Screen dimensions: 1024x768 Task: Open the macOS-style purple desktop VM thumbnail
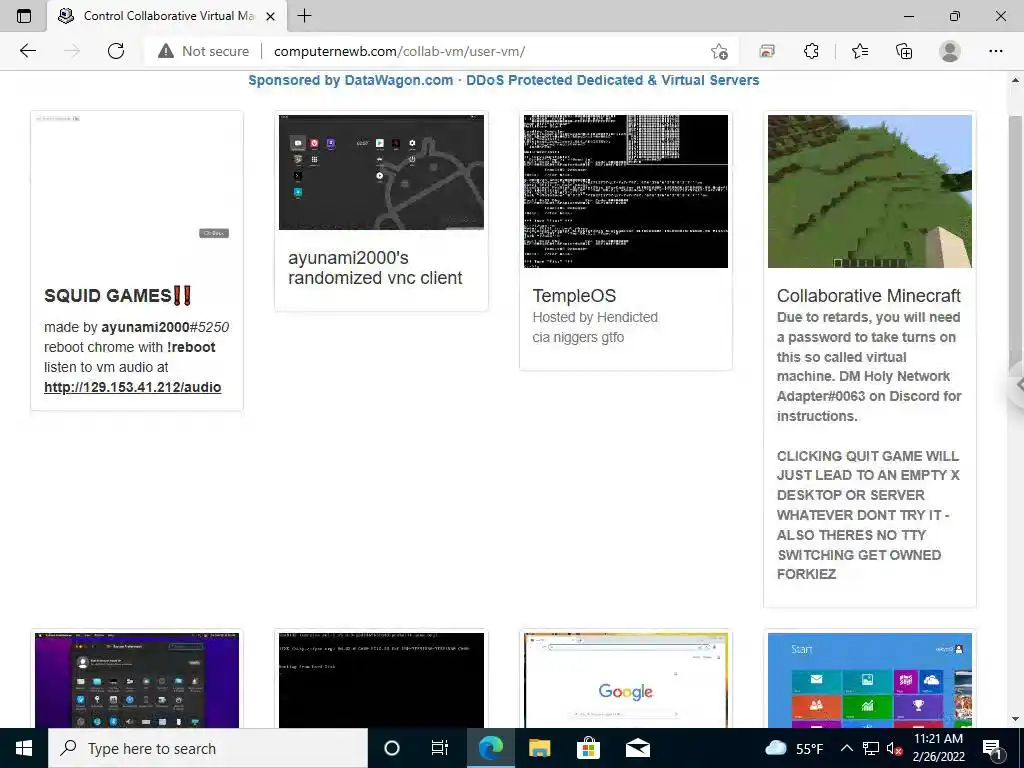pyautogui.click(x=136, y=680)
